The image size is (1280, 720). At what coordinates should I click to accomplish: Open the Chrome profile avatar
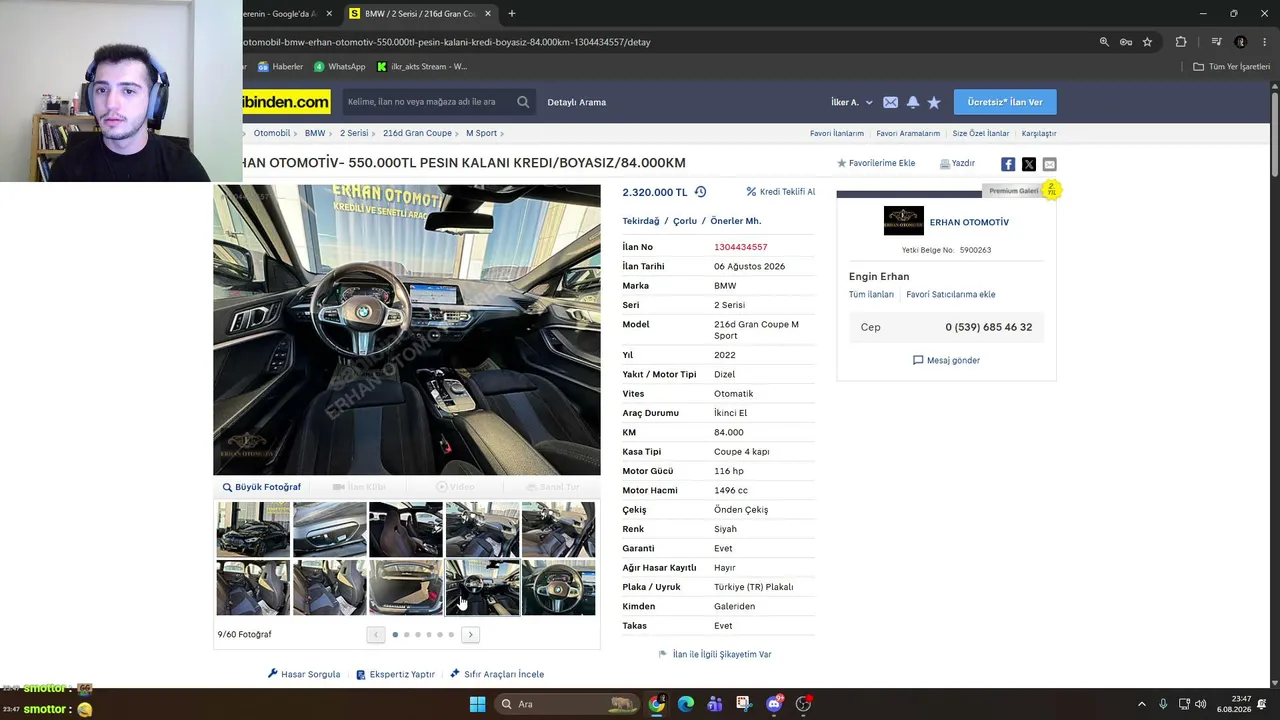click(1241, 42)
